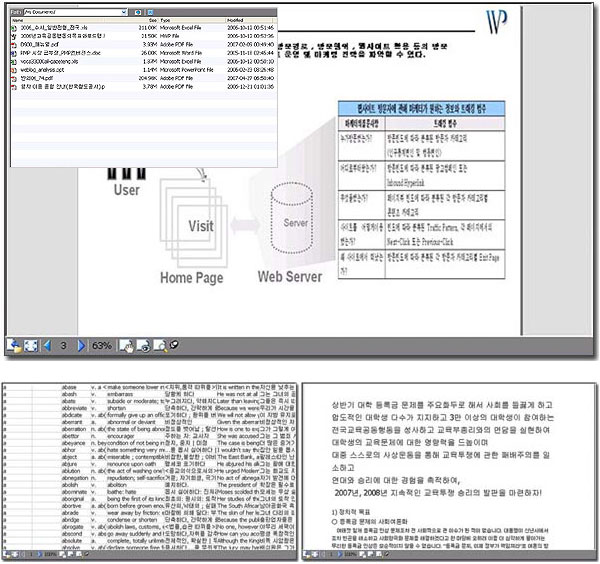This screenshot has width=600, height=564.
Task: Sort file list by Modified column header
Action: pyautogui.click(x=249, y=20)
